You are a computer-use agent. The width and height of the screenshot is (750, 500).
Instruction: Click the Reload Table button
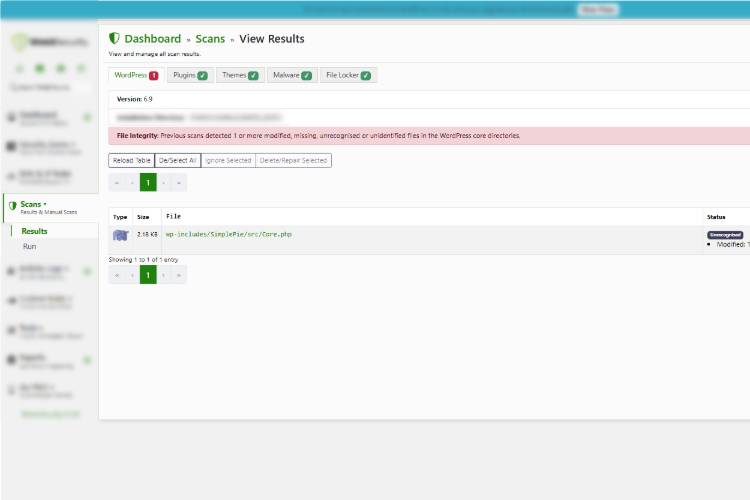pos(130,160)
